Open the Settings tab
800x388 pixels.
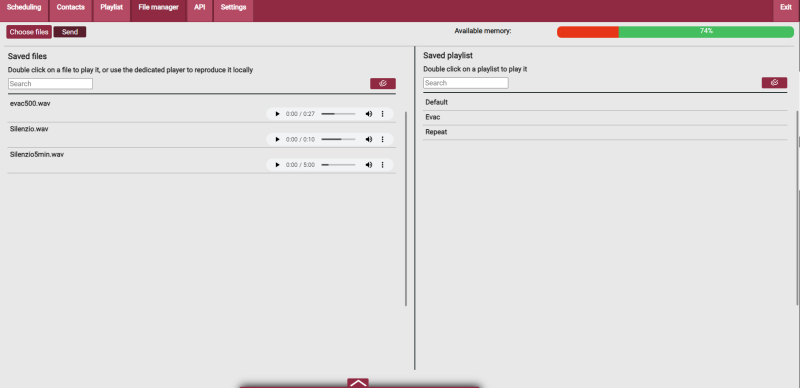pos(233,10)
